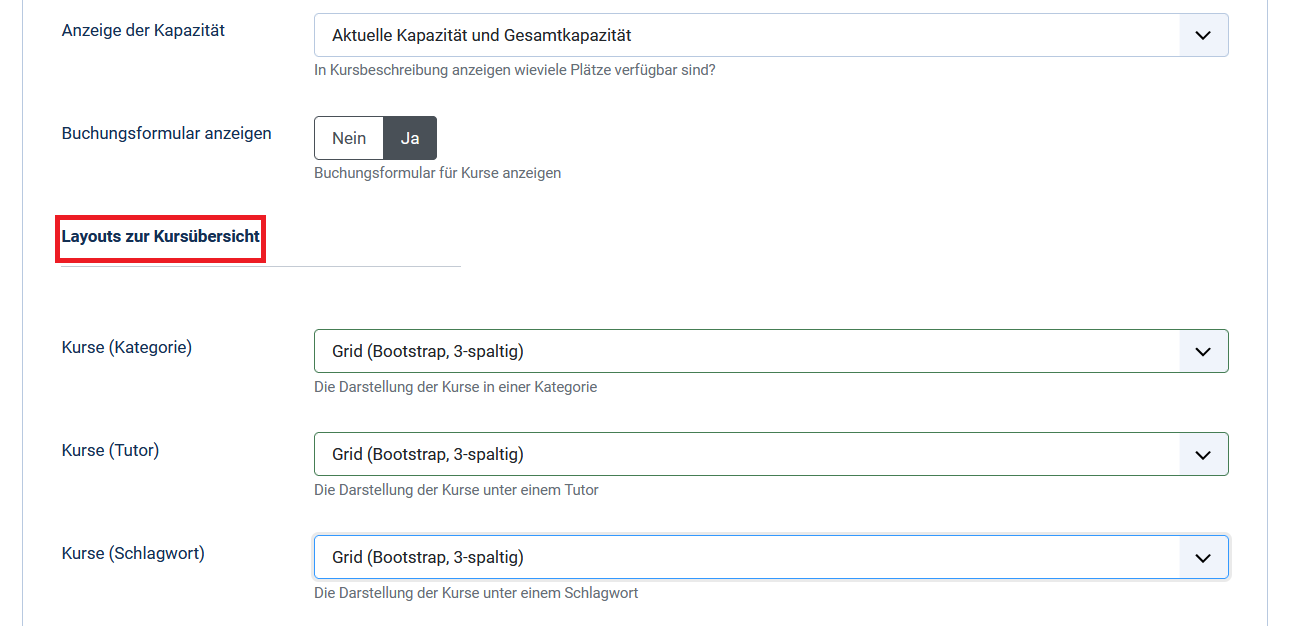The image size is (1290, 626).
Task: Click the 'Kurse (Schlagwort)' field label
Action: (x=133, y=553)
